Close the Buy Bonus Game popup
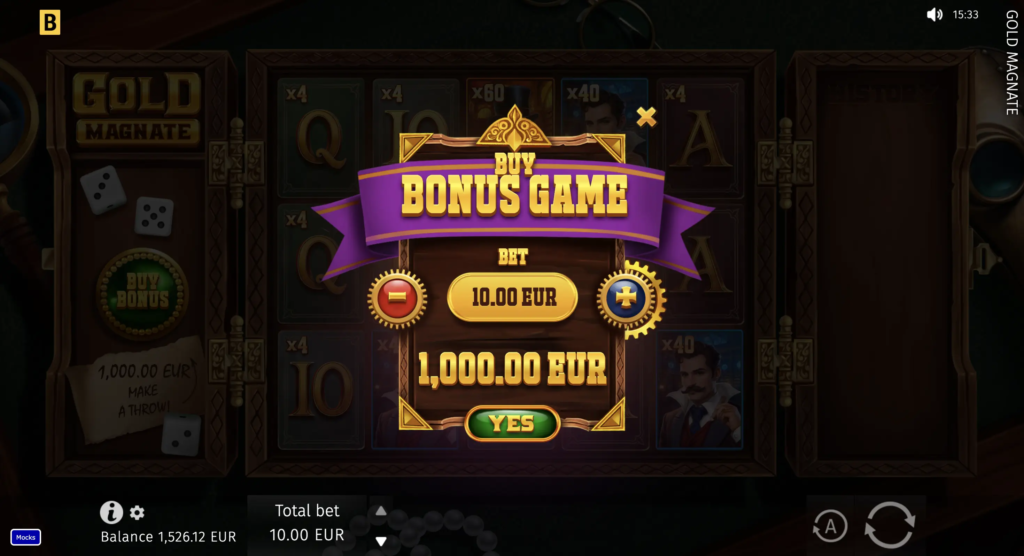Screen dimensions: 1024x556 point(646,117)
